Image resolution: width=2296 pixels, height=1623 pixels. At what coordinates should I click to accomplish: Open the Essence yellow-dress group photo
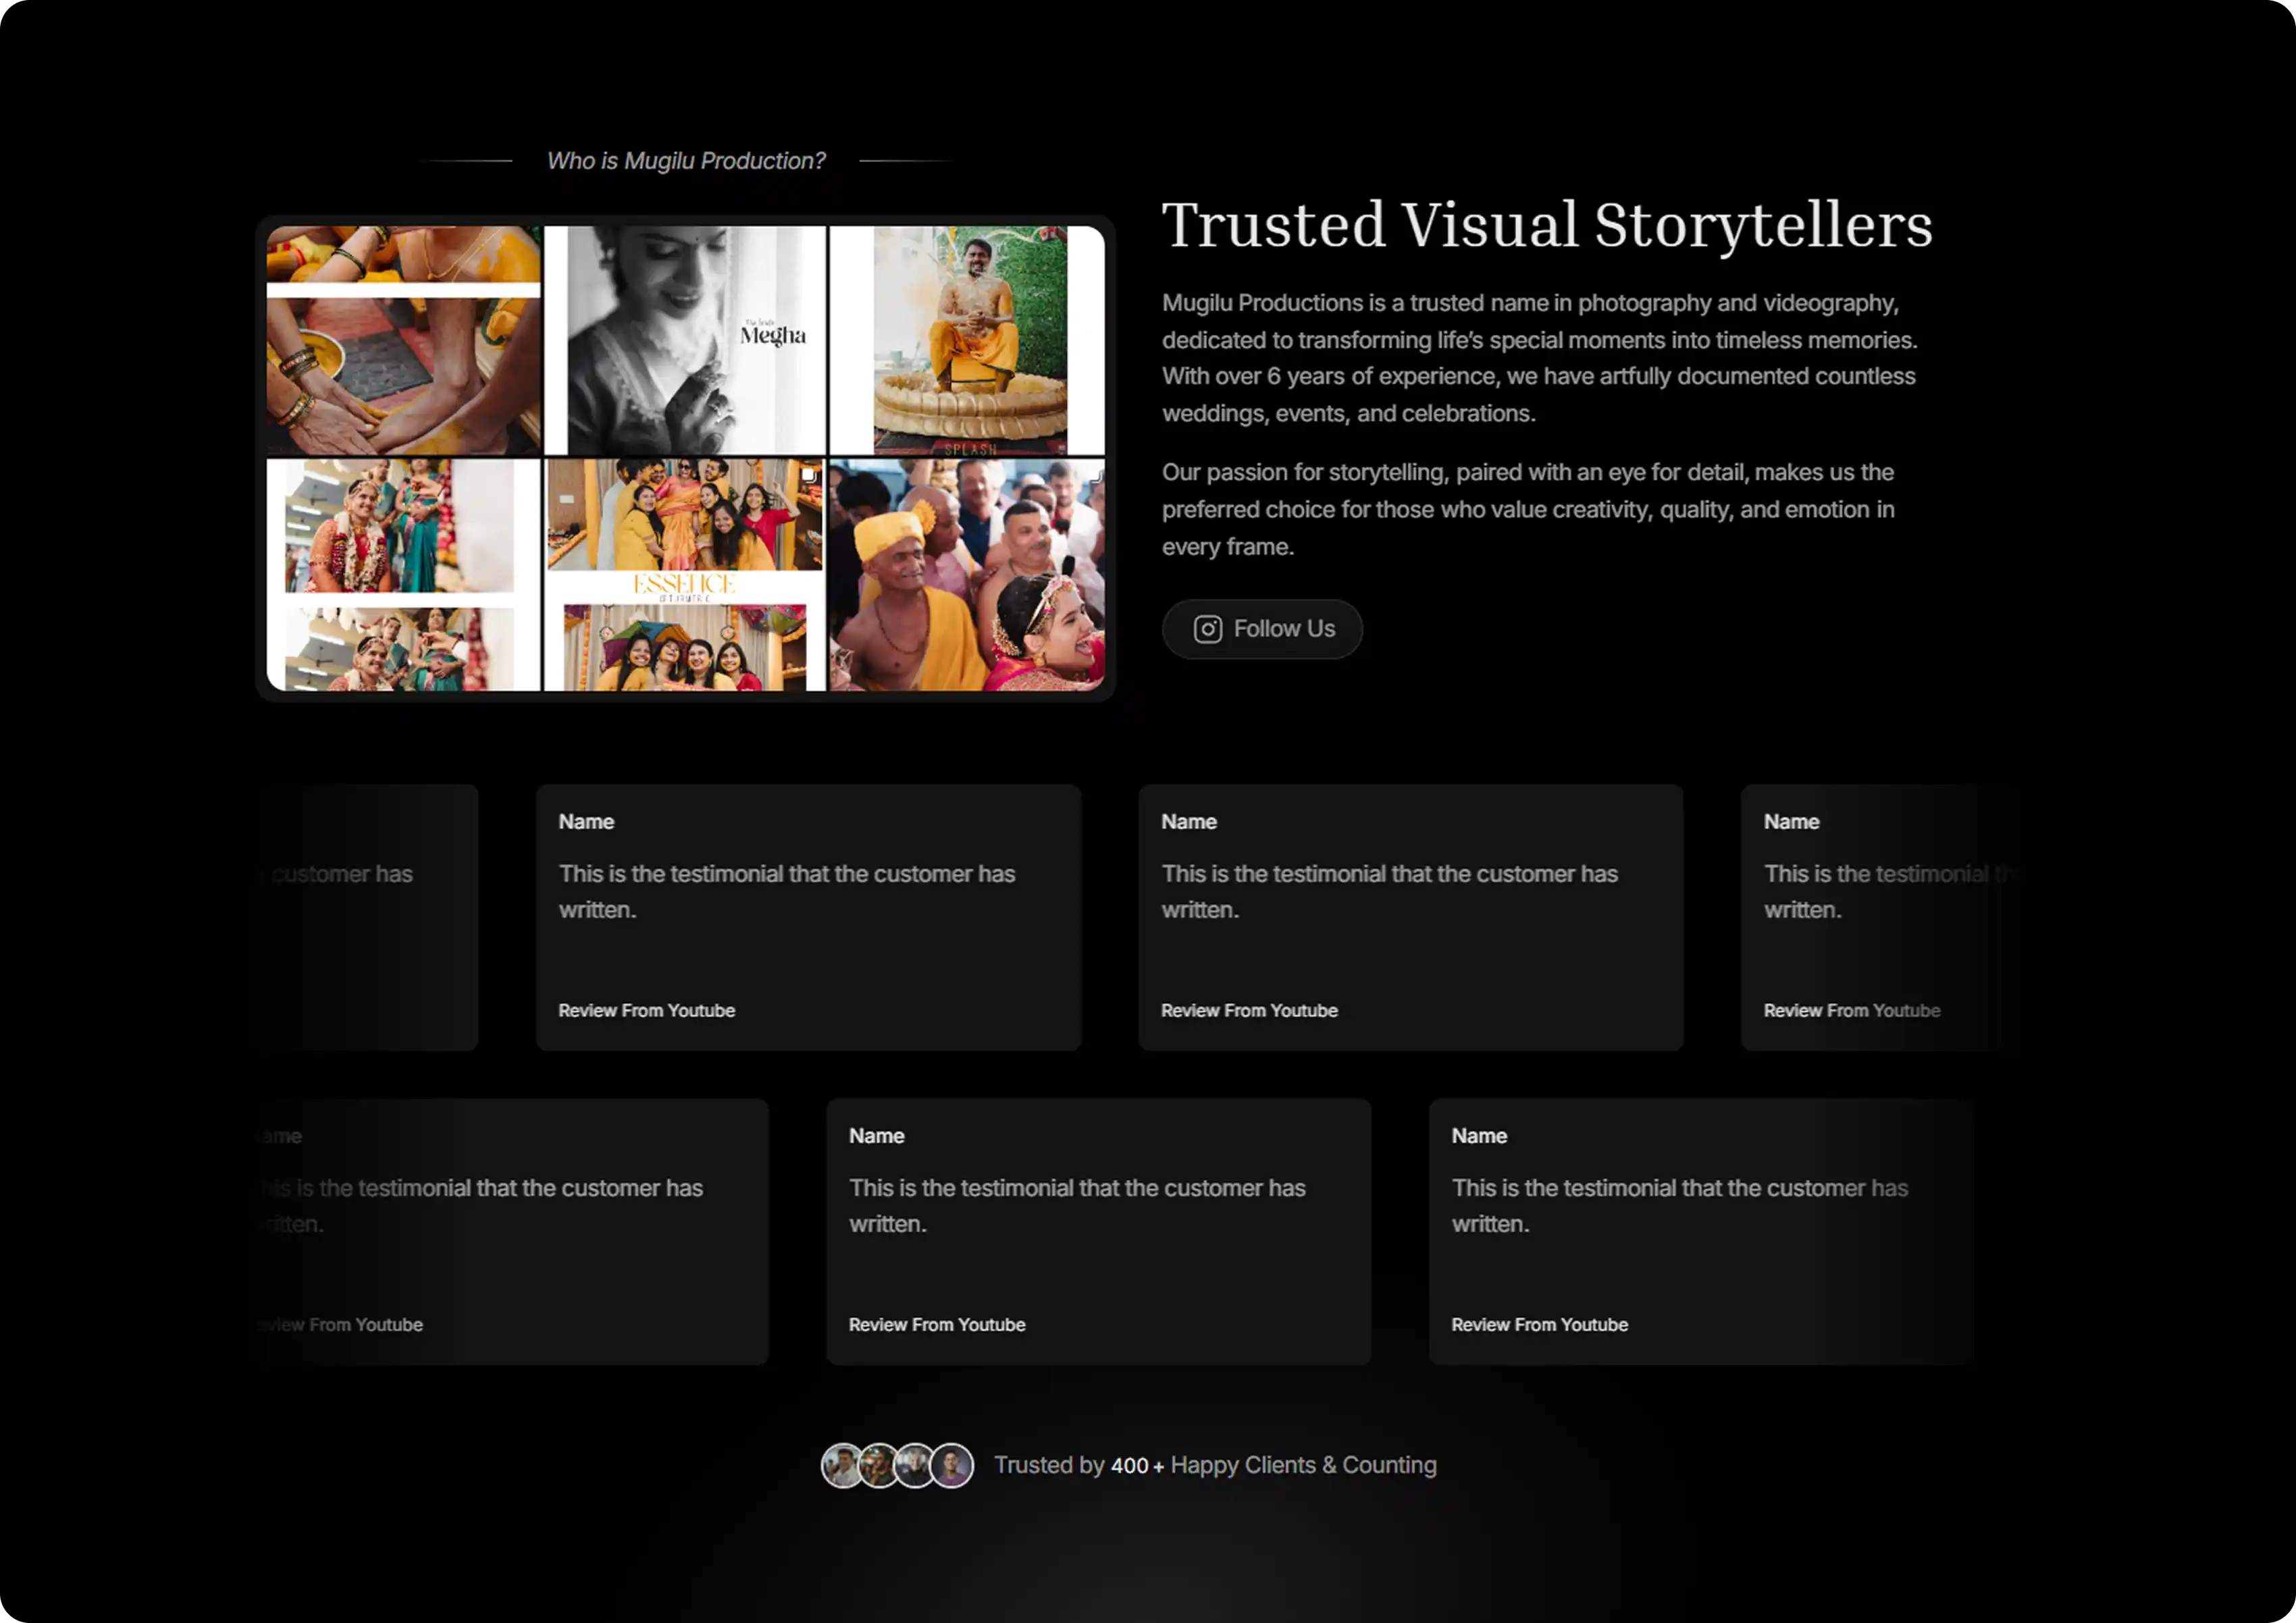point(685,575)
